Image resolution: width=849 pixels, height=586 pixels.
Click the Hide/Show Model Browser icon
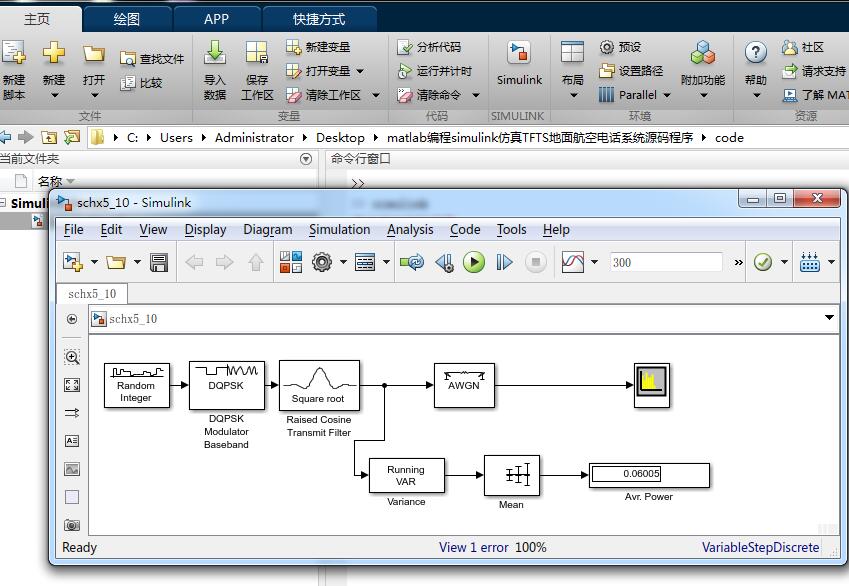[72, 319]
